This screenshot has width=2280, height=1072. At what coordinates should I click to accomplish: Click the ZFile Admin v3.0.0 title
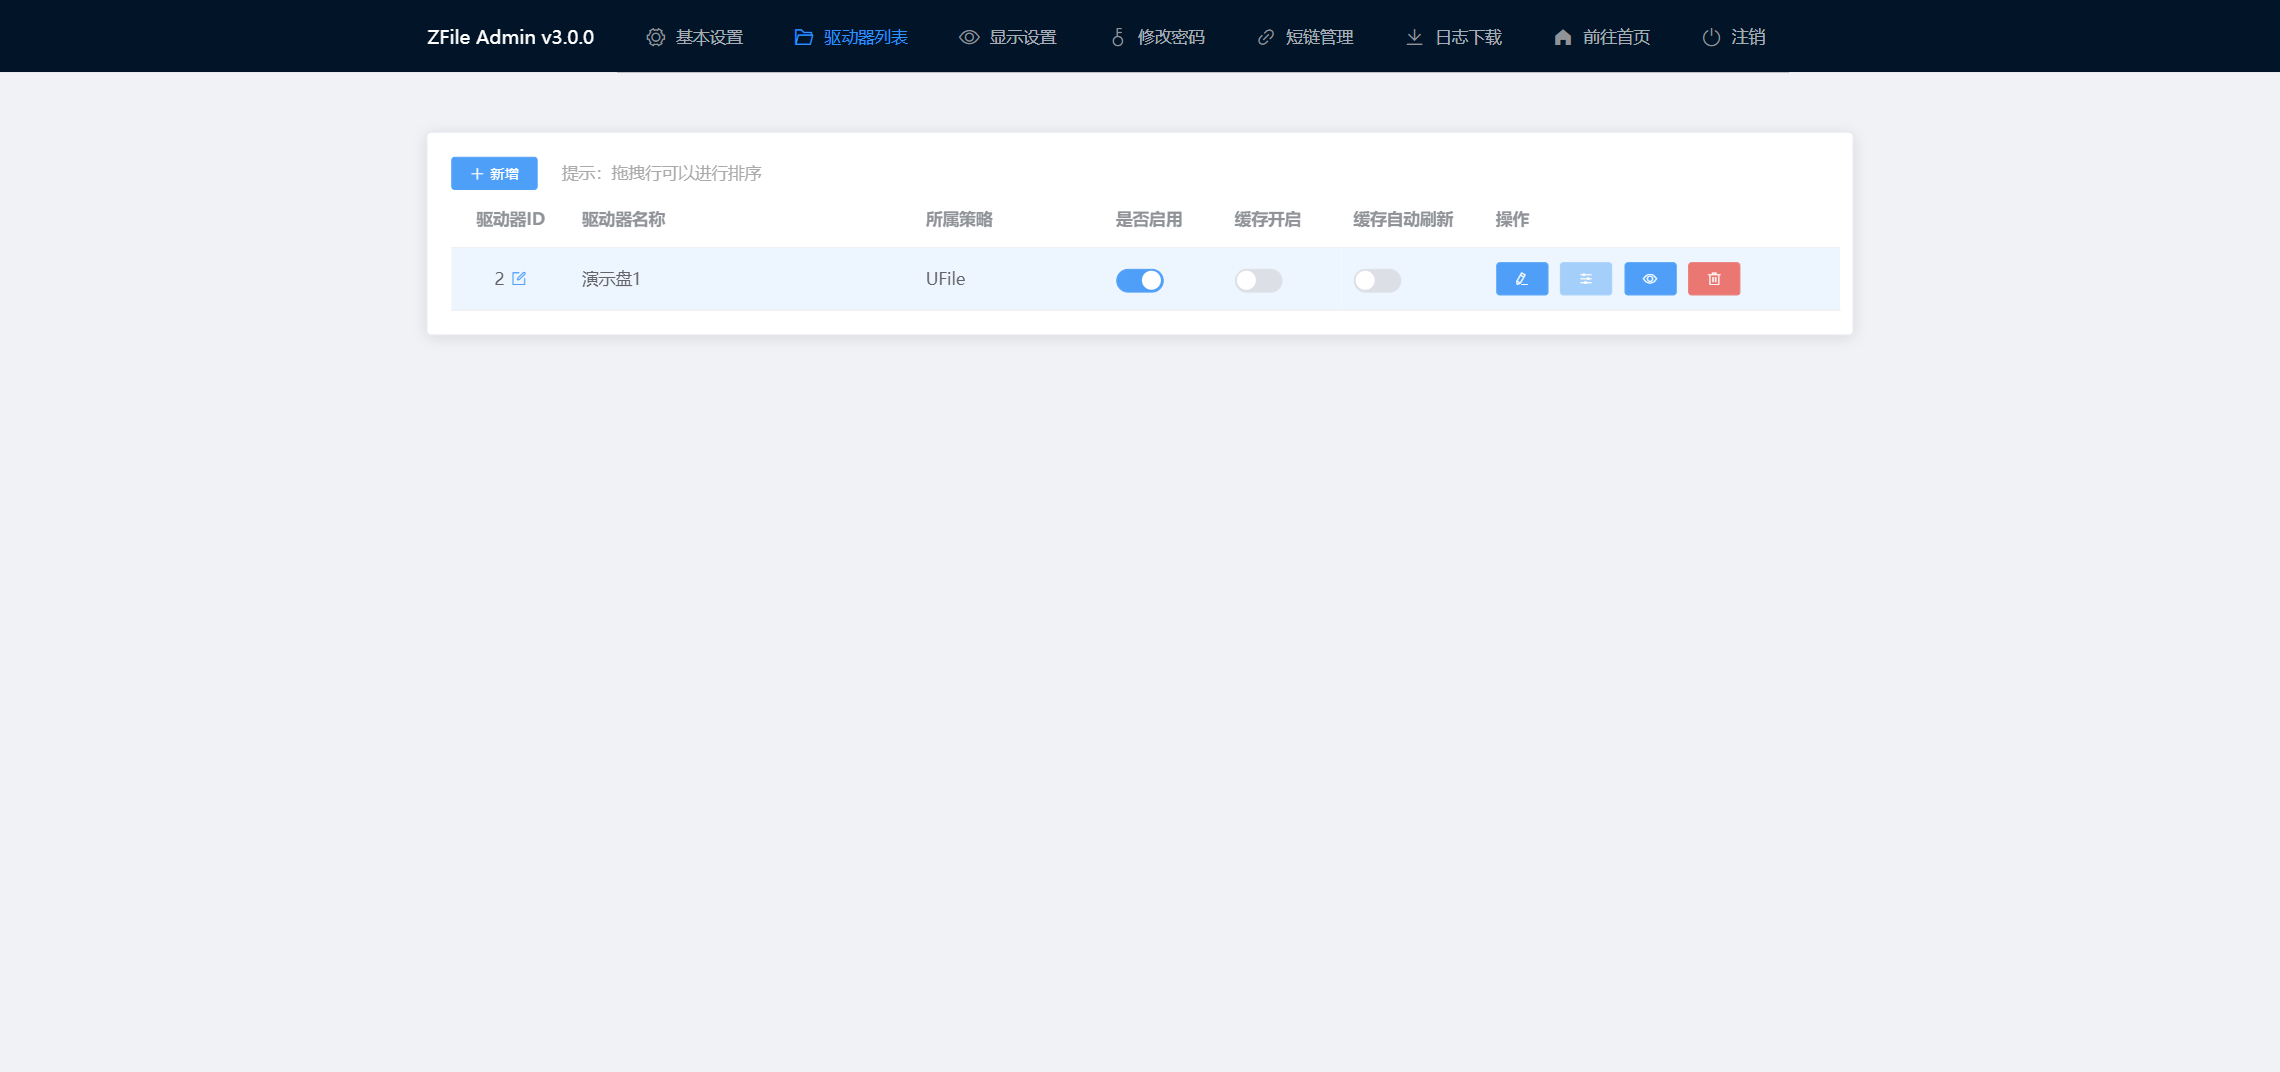pos(510,37)
